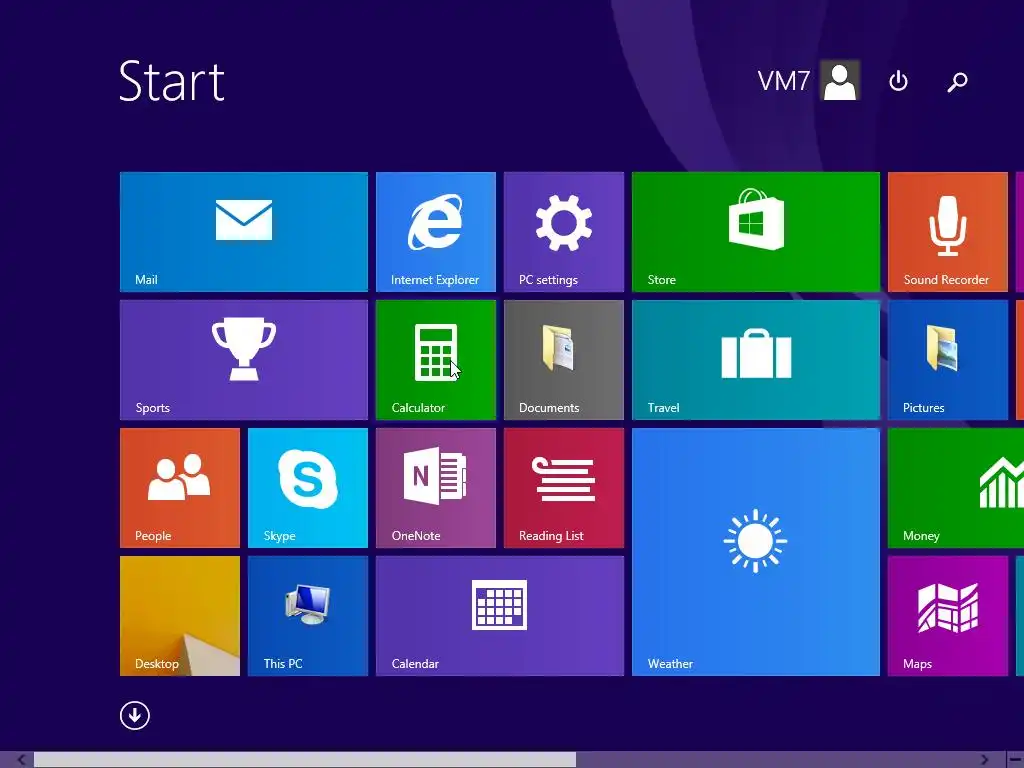Screen dimensions: 1024x768
Task: Open the Money tile
Action: click(956, 488)
